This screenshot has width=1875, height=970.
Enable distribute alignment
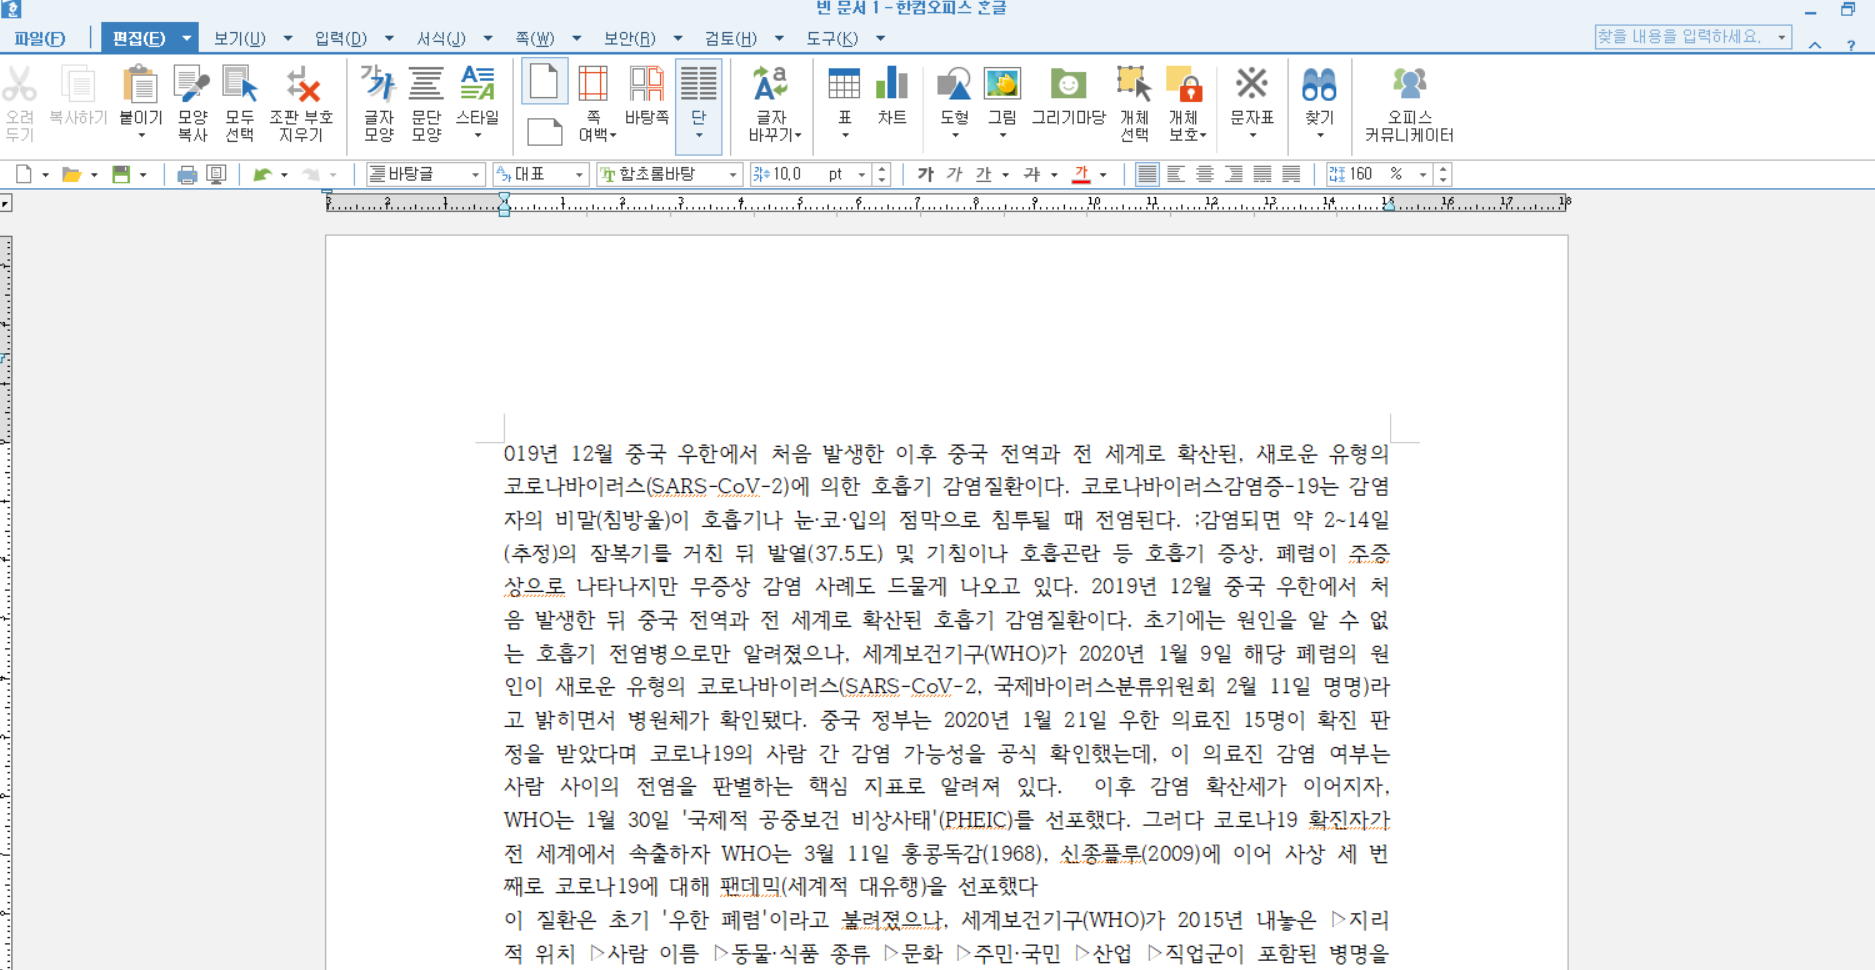pos(1263,174)
